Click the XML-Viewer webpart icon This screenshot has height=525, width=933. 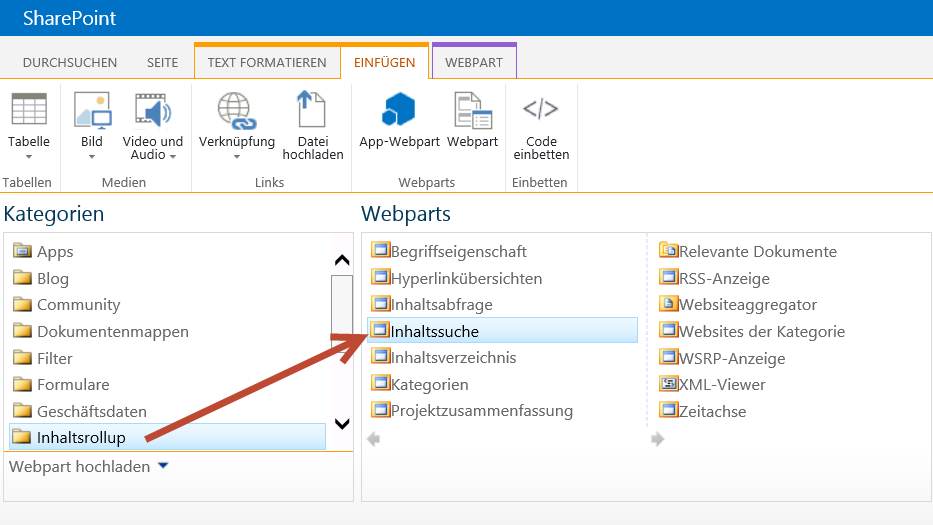click(x=669, y=383)
